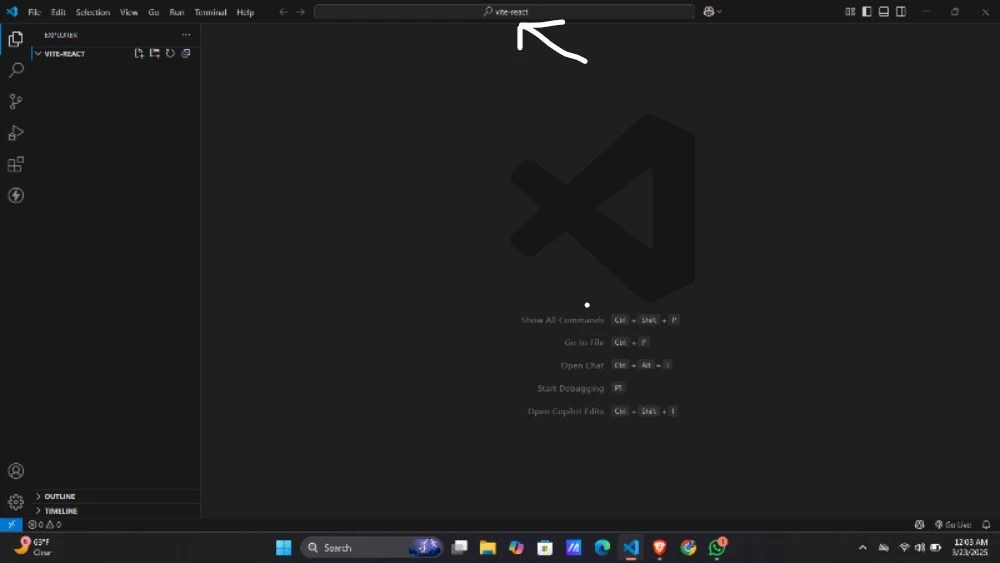
Task: Open Wi-Fi network settings in tray
Action: pos(904,547)
